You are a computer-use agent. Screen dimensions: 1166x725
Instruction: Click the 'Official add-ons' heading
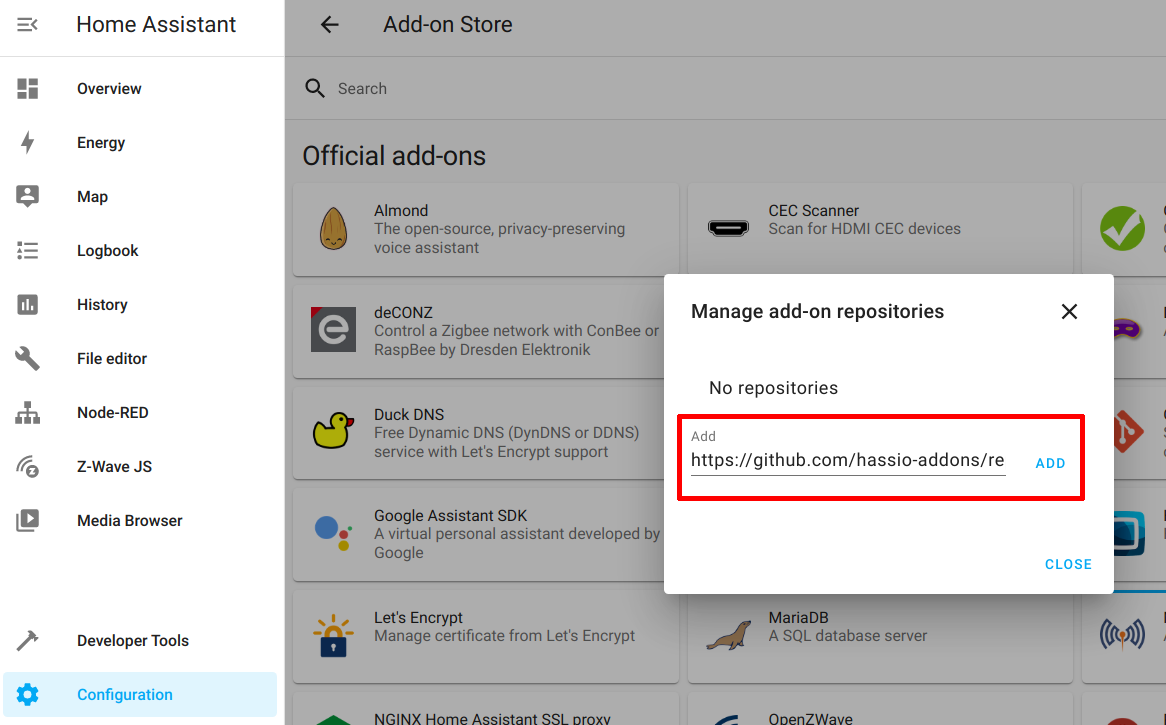[394, 156]
